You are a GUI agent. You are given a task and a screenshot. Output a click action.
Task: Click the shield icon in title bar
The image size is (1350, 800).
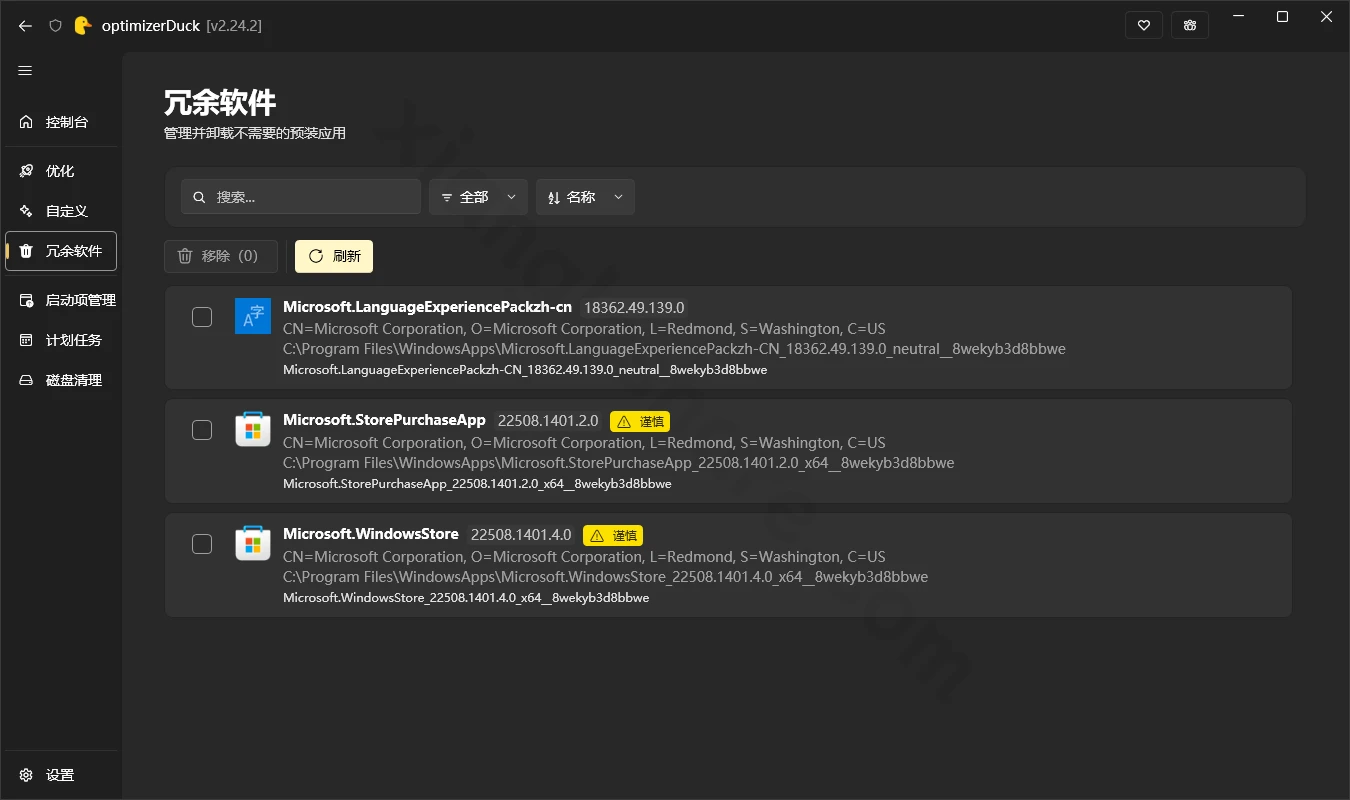click(x=56, y=26)
